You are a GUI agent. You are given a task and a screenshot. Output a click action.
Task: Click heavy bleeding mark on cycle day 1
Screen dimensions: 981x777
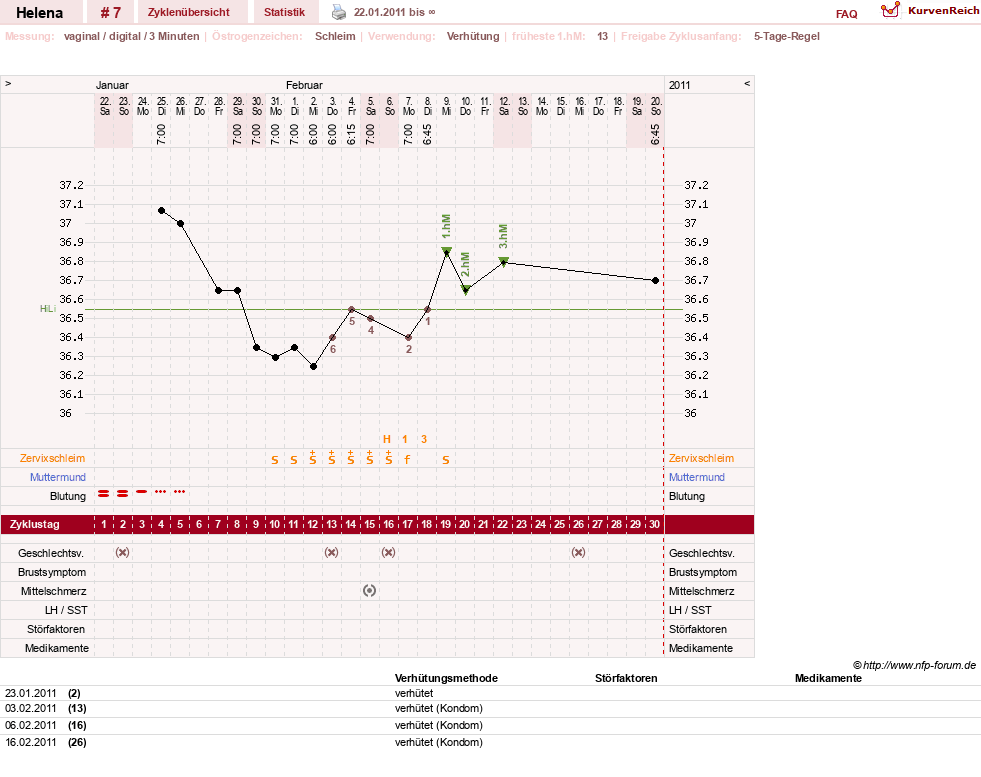[x=104, y=494]
